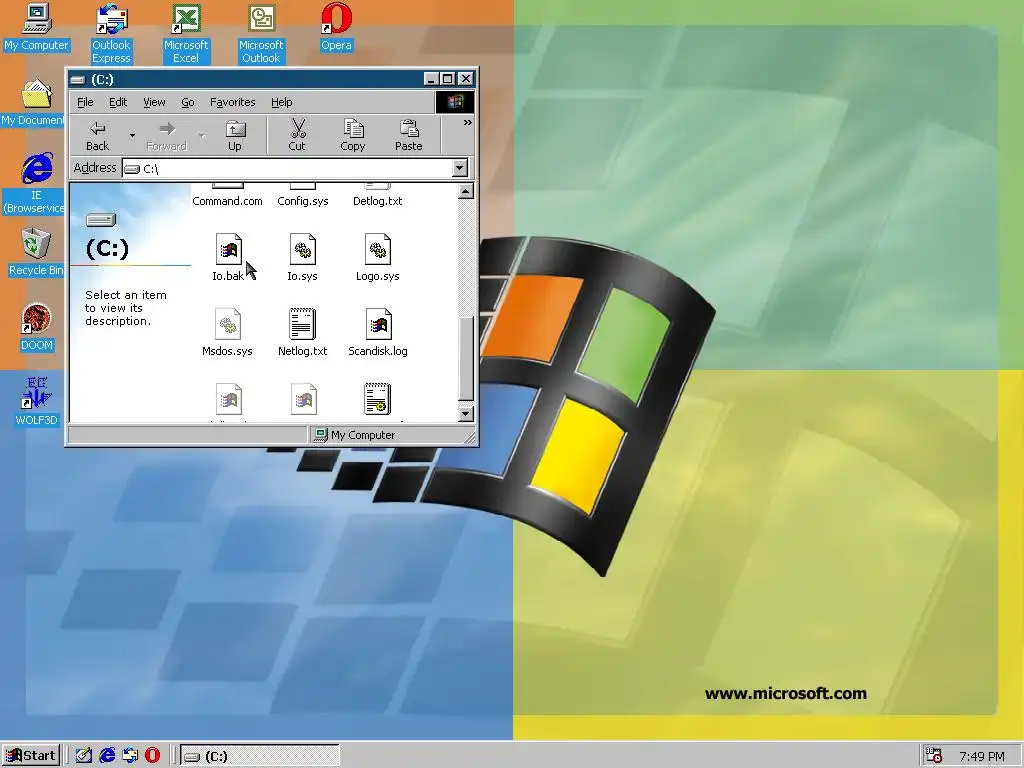Open the Edit menu
Image resolution: width=1024 pixels, height=768 pixels.
pos(118,102)
